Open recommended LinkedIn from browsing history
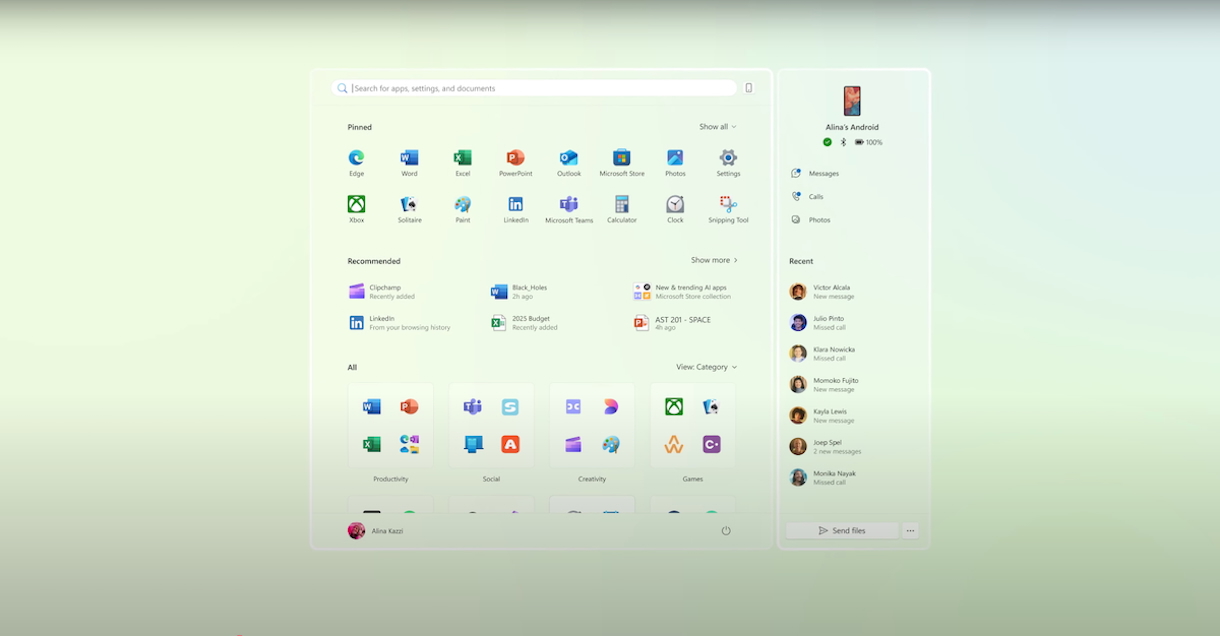The width and height of the screenshot is (1220, 636). [x=399, y=323]
